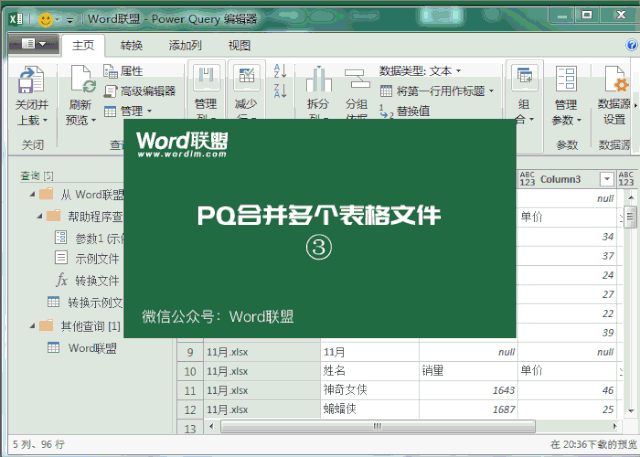Click the 1687 value cell
640x457 pixels.
pyautogui.click(x=469, y=409)
